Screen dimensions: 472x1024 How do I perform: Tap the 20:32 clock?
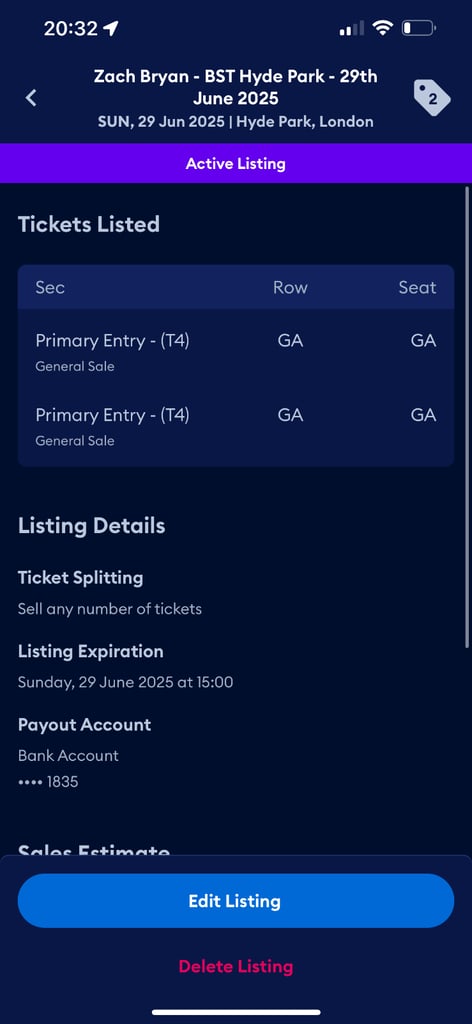pyautogui.click(x=71, y=28)
